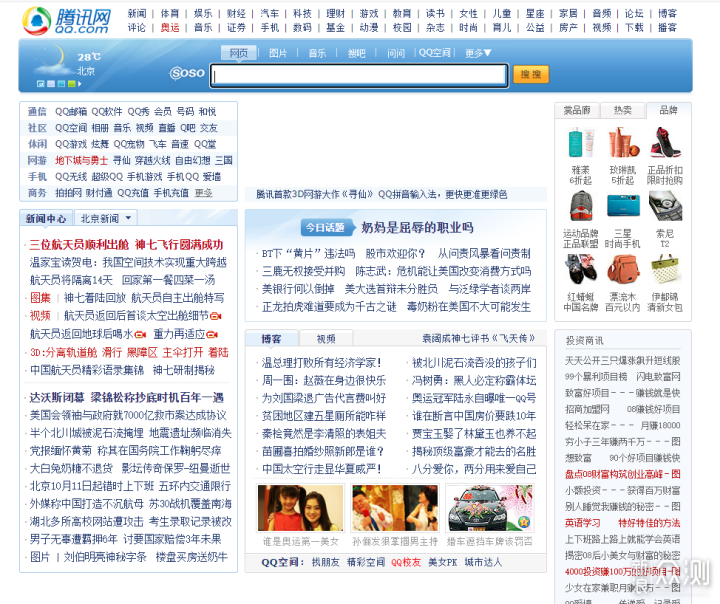
Task: Open banner text 腾讯首款3D网游大作《寻仙》
Action: pyautogui.click(x=315, y=194)
